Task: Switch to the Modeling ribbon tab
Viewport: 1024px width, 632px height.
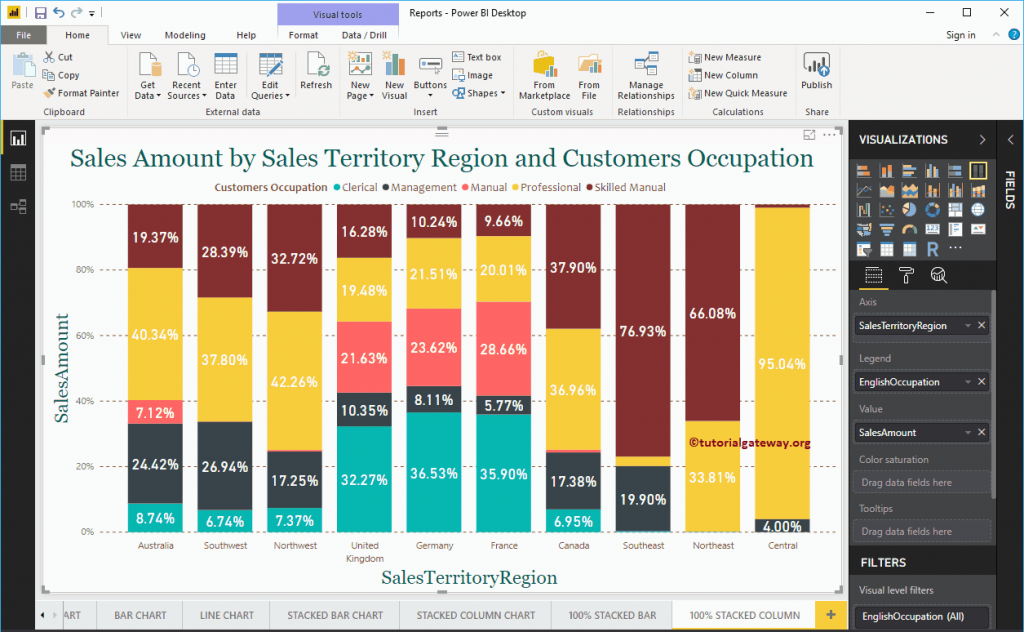Action: [184, 34]
